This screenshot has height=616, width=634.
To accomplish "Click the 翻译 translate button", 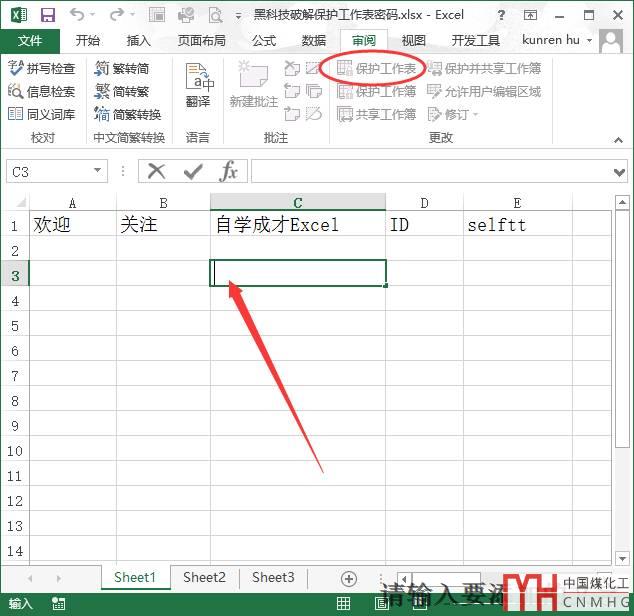I will (198, 85).
